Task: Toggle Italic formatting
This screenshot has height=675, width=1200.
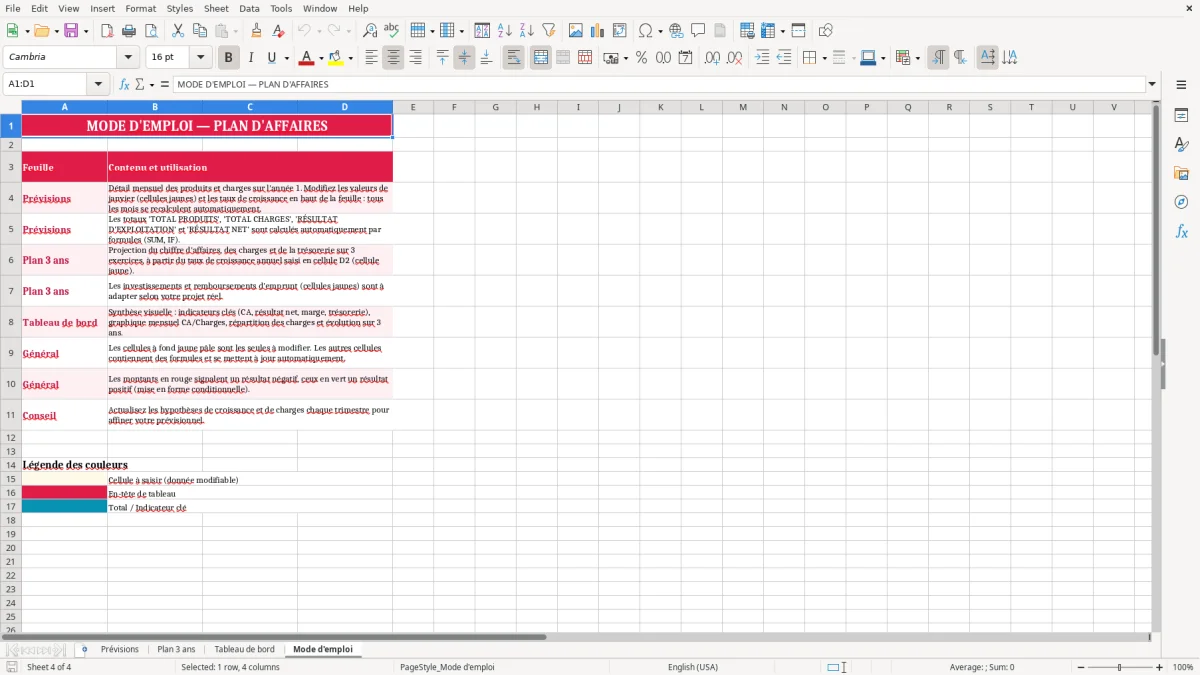Action: pyautogui.click(x=251, y=58)
